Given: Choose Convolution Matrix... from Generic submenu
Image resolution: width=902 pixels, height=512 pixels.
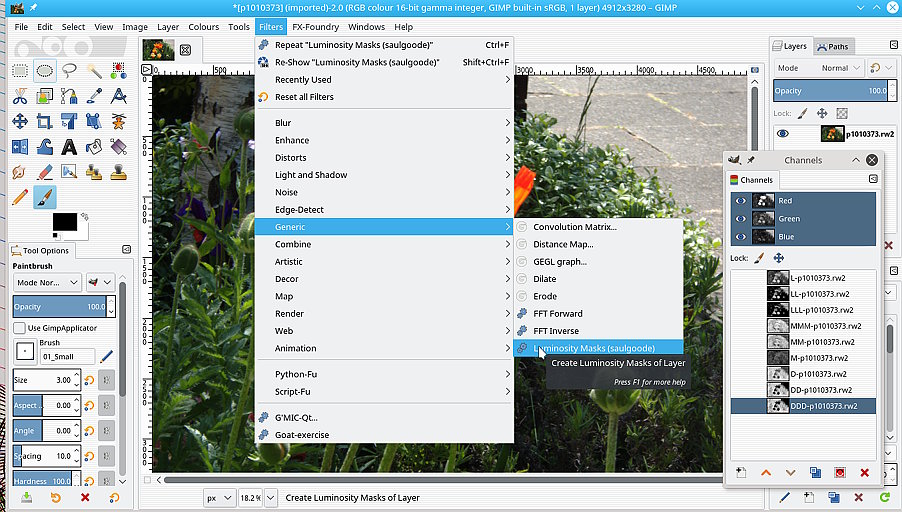Looking at the screenshot, I should pos(598,227).
